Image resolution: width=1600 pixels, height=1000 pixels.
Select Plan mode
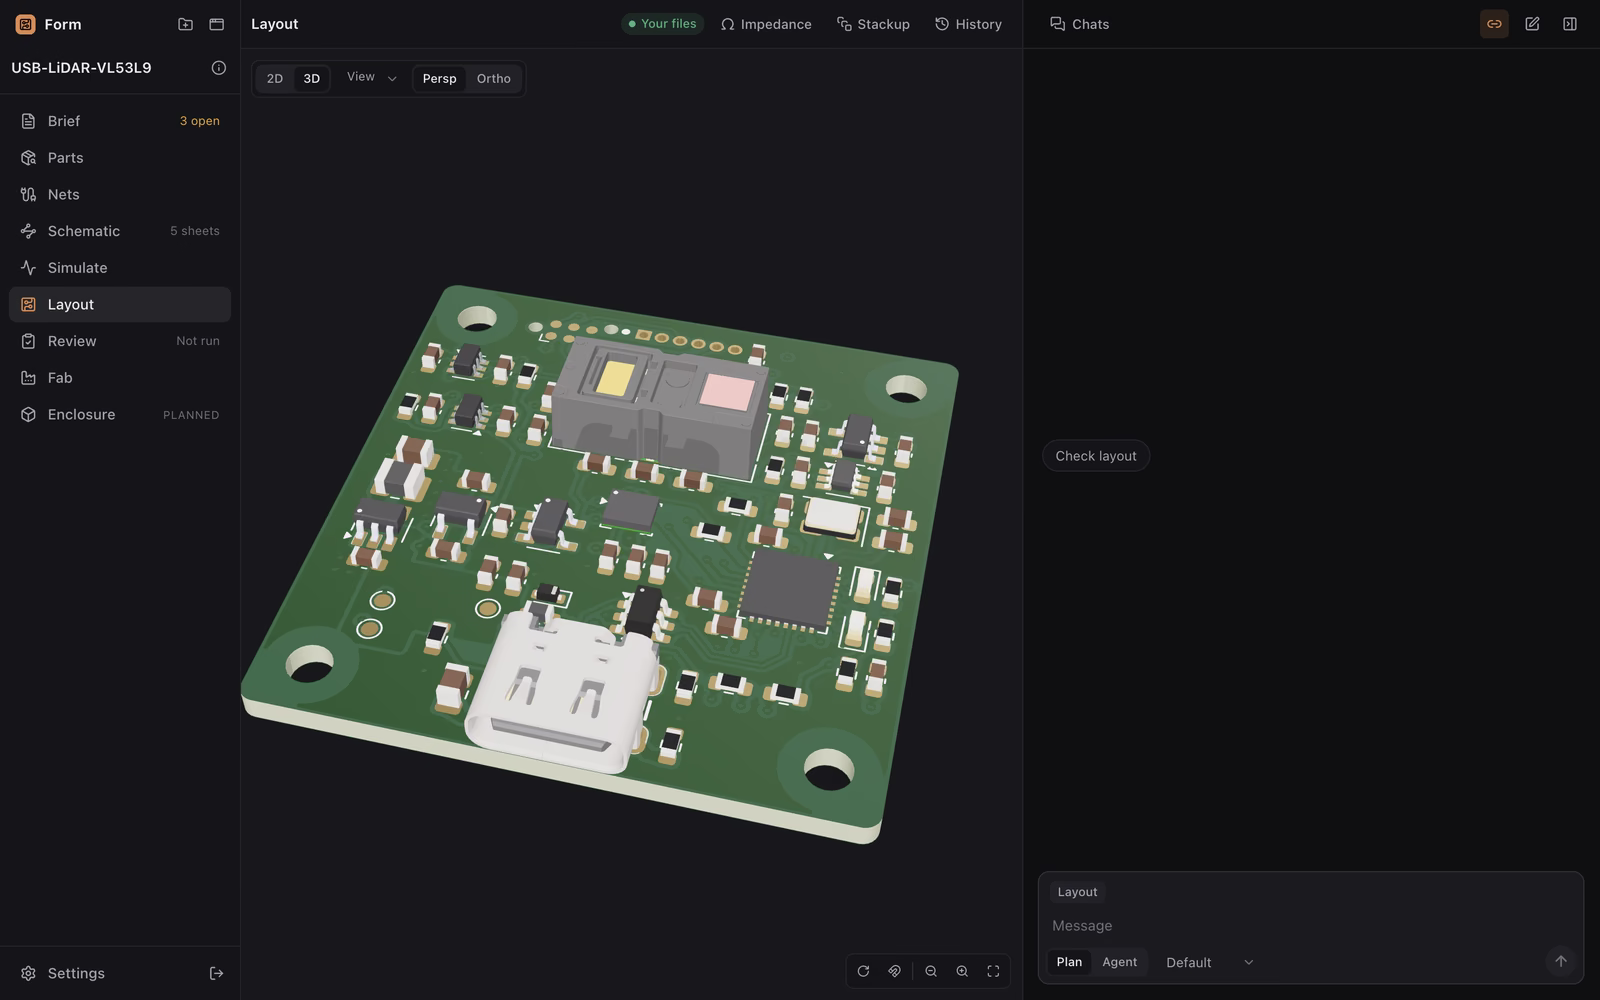click(x=1069, y=962)
